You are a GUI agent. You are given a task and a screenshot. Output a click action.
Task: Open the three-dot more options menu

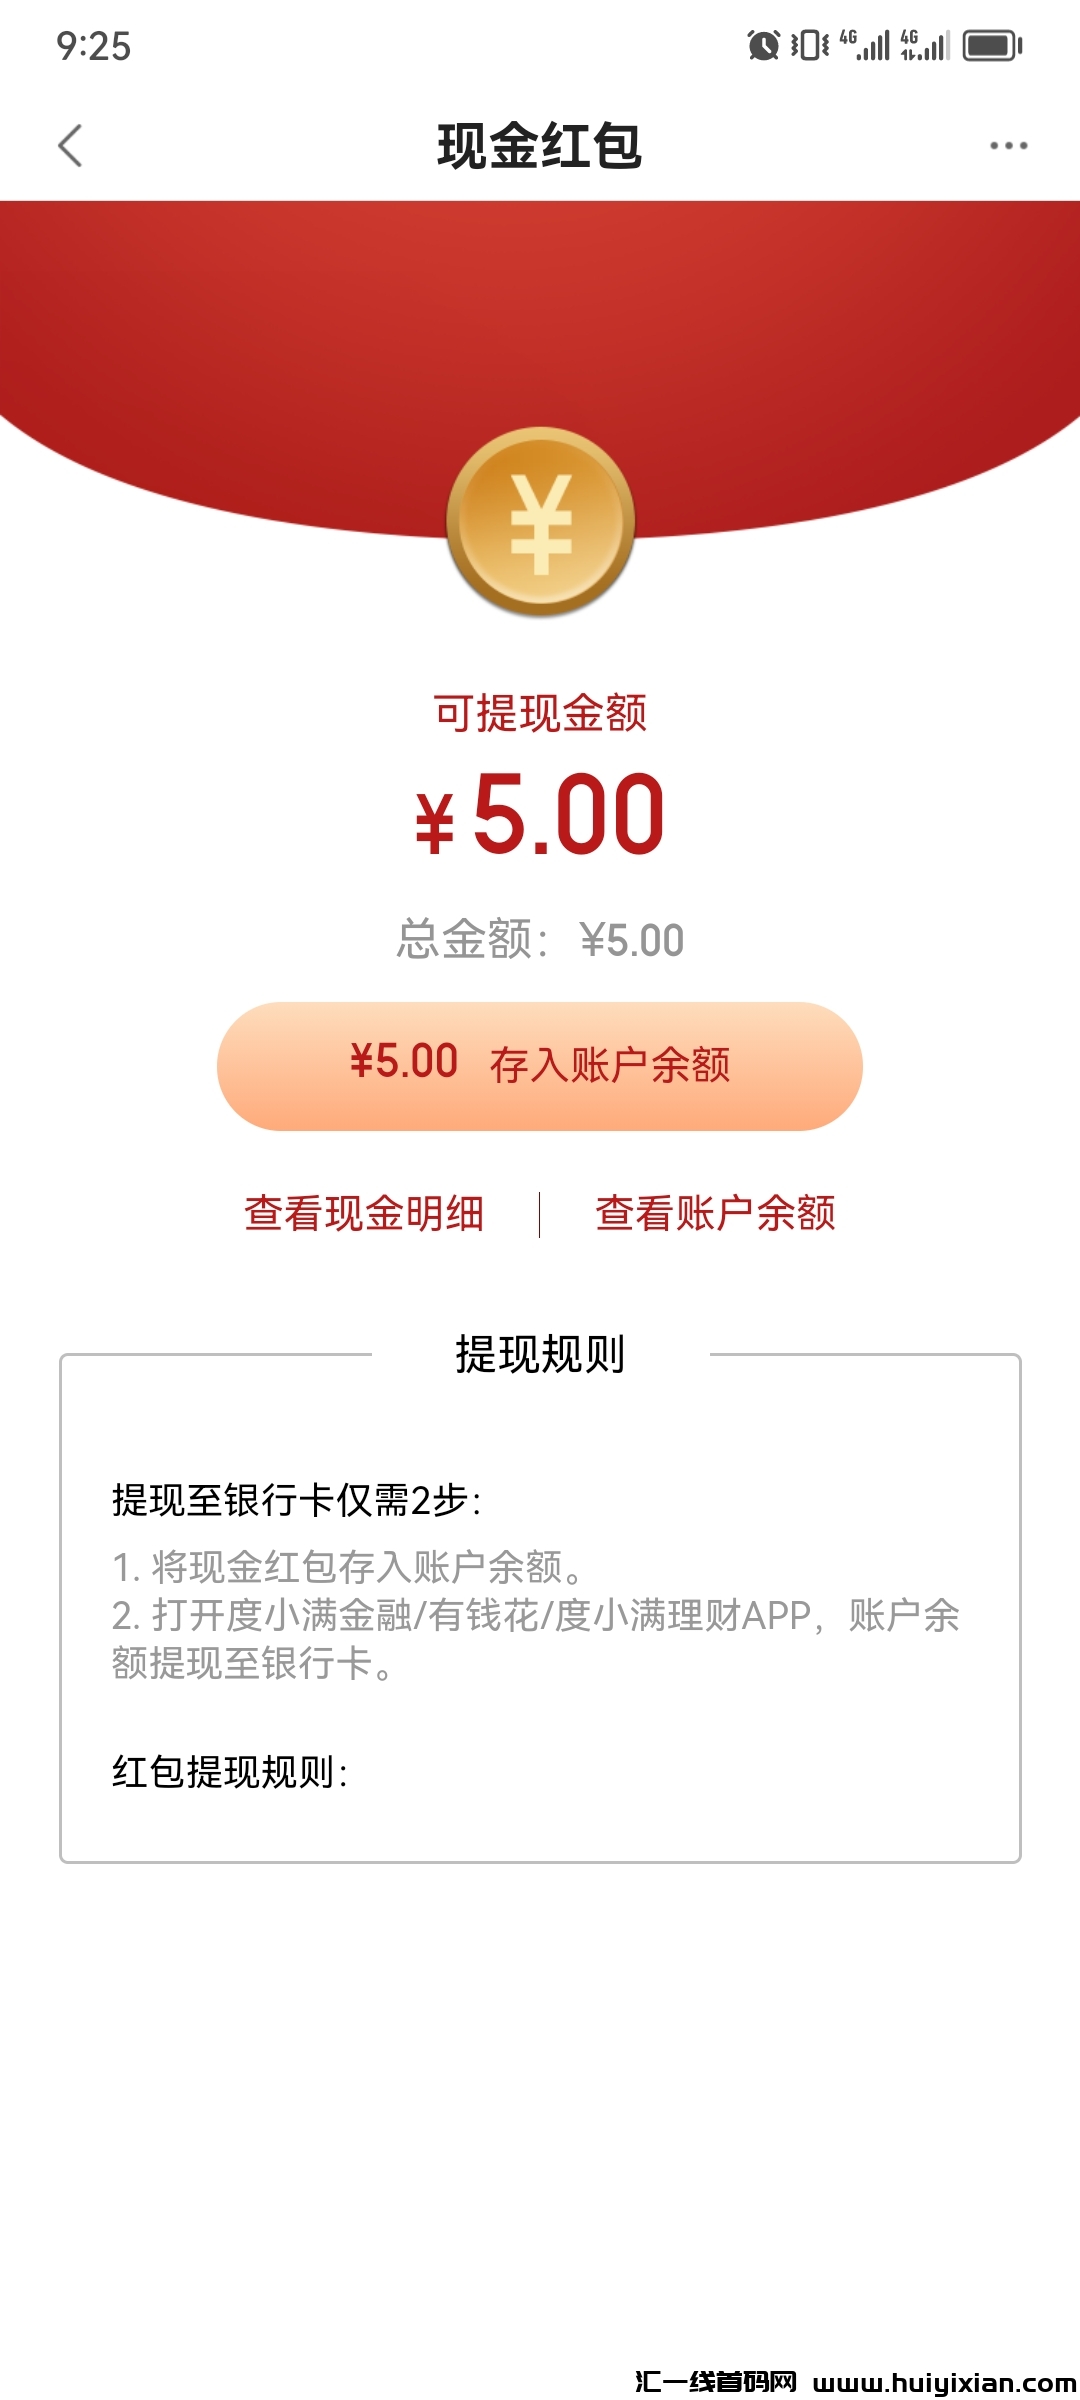coord(1008,146)
